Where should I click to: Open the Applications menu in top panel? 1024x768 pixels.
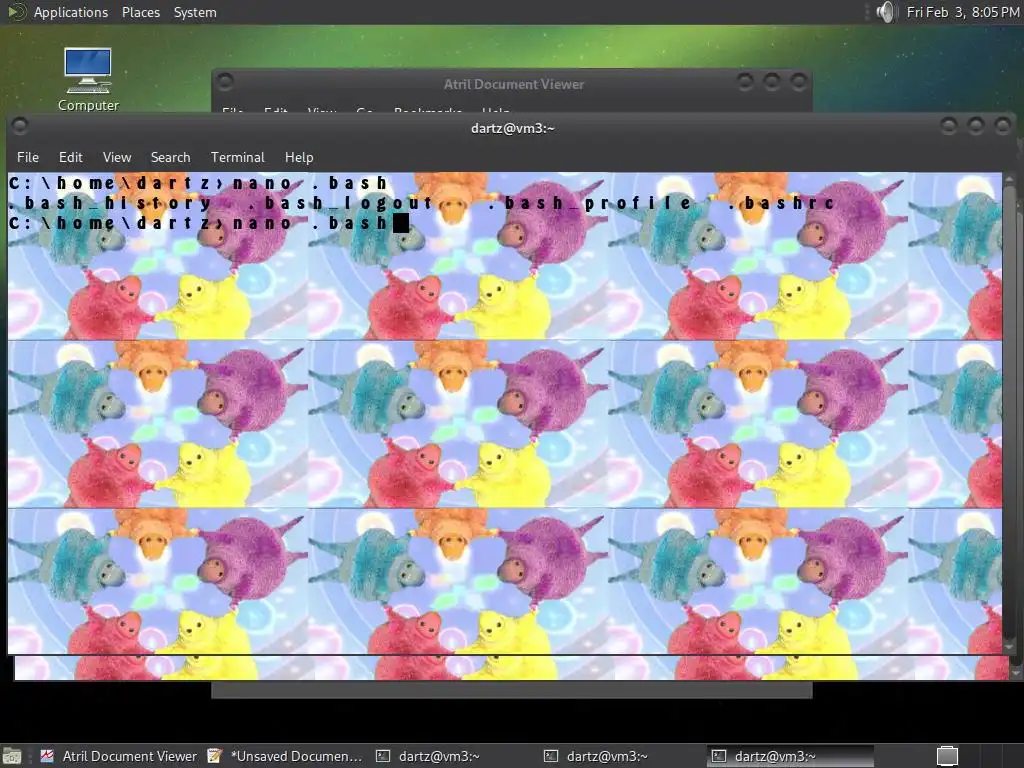[x=71, y=12]
